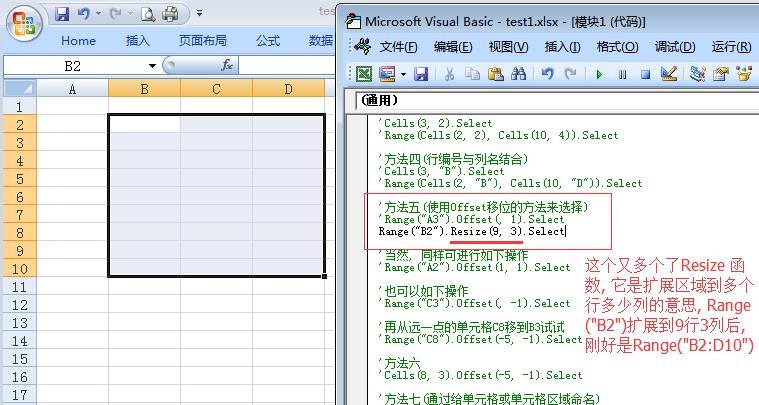Open 调试(D) menu in Visual Basic
This screenshot has height=405, width=759.
click(675, 47)
